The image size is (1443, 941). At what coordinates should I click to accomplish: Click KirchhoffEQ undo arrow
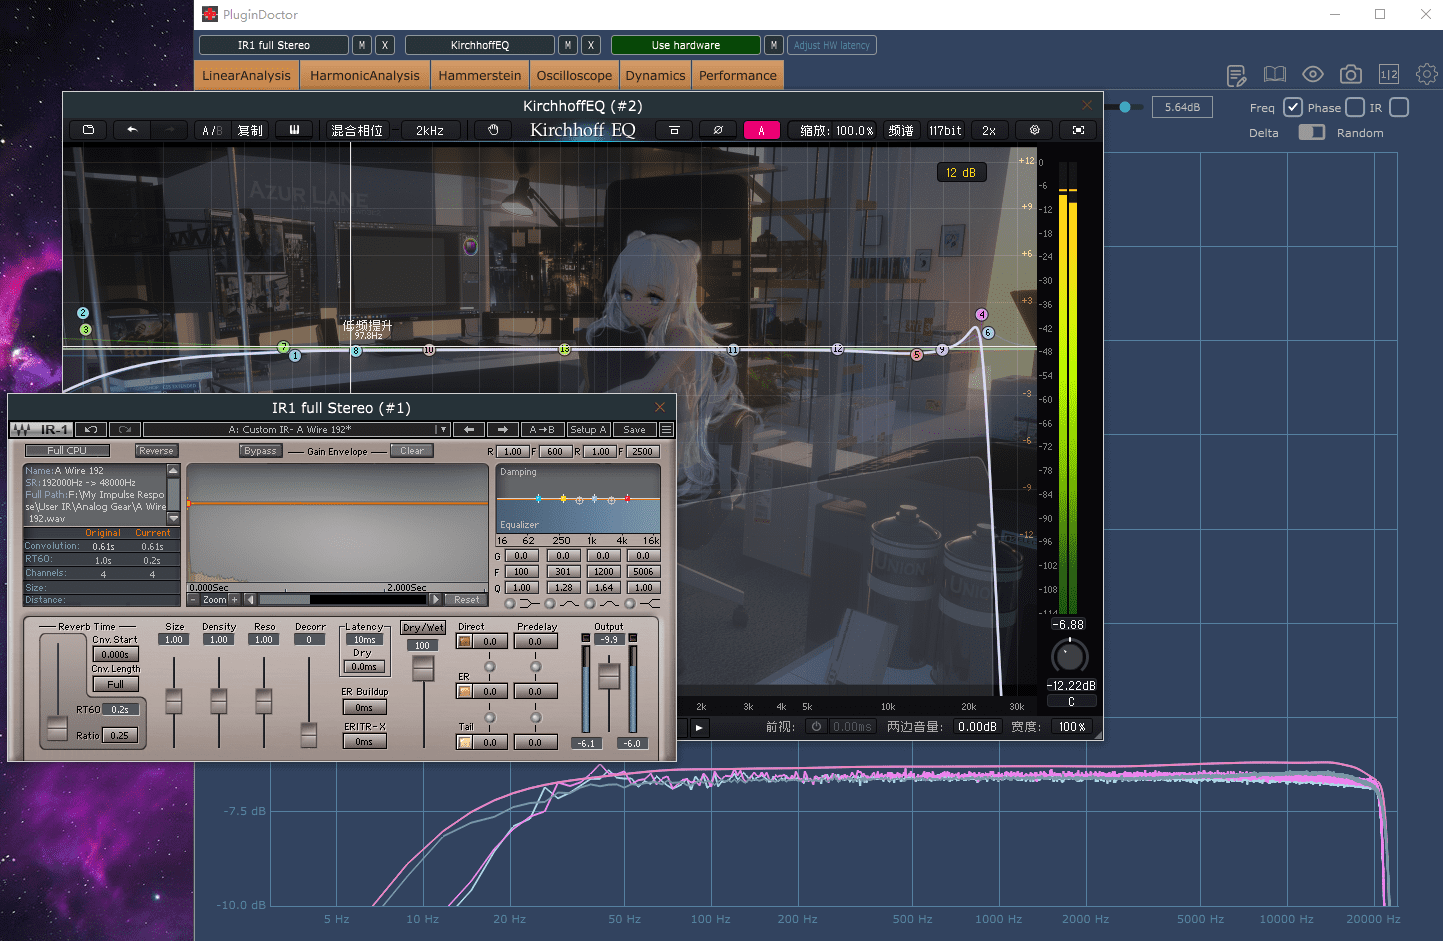point(132,130)
